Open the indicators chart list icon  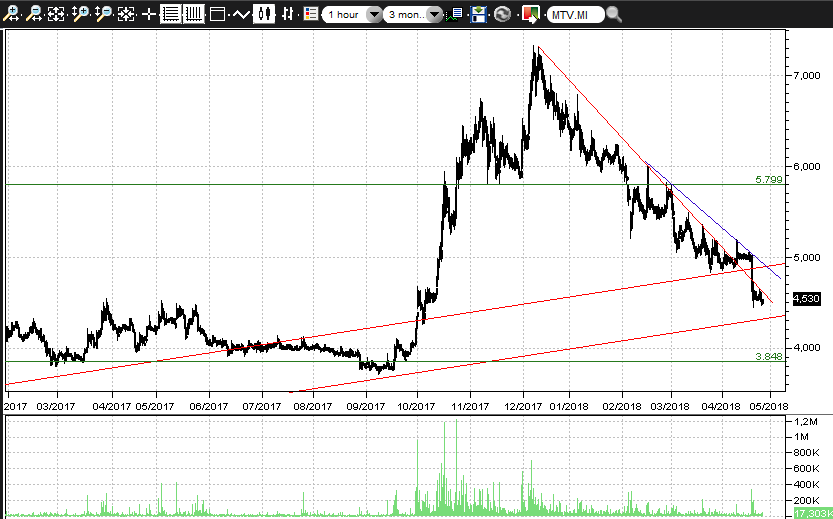(x=455, y=14)
